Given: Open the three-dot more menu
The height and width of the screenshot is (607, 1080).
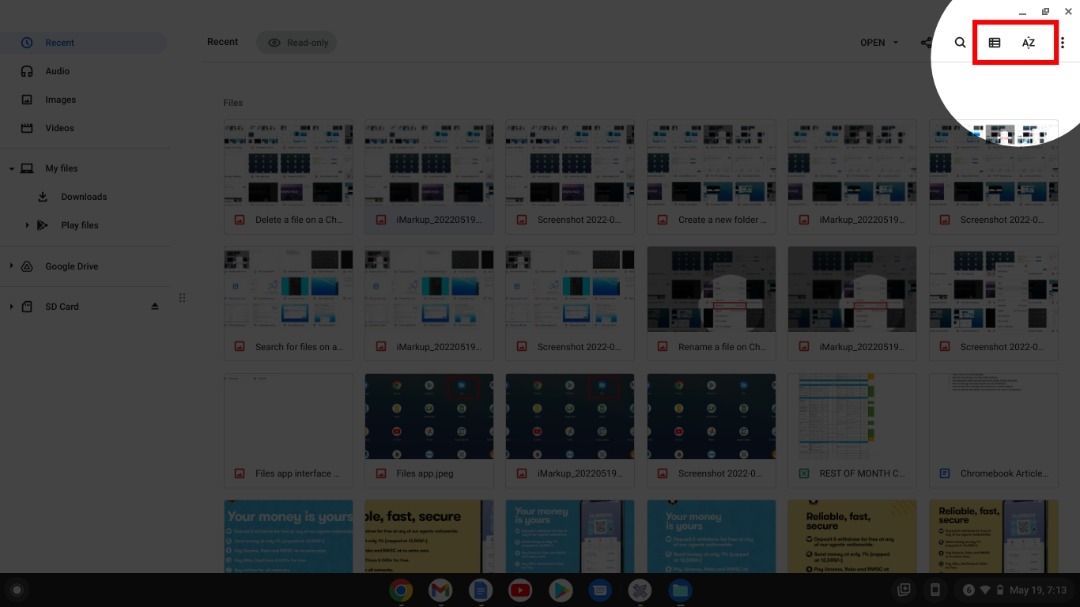Looking at the screenshot, I should click(1063, 43).
